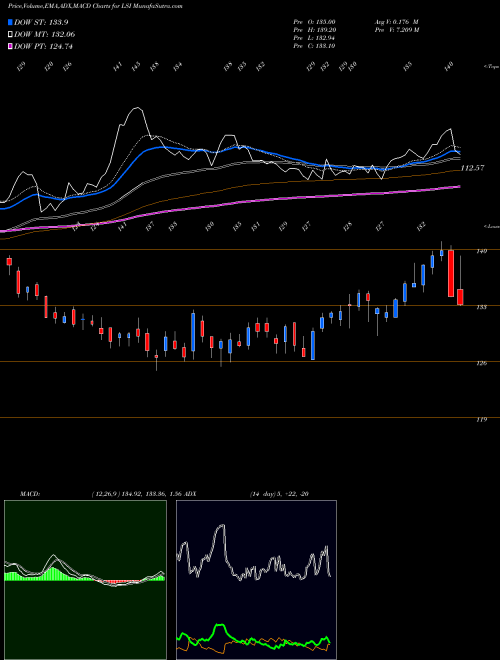Click the 'Pre O' previous open value
Viewport: 500px width, 660px height.
[314, 21]
